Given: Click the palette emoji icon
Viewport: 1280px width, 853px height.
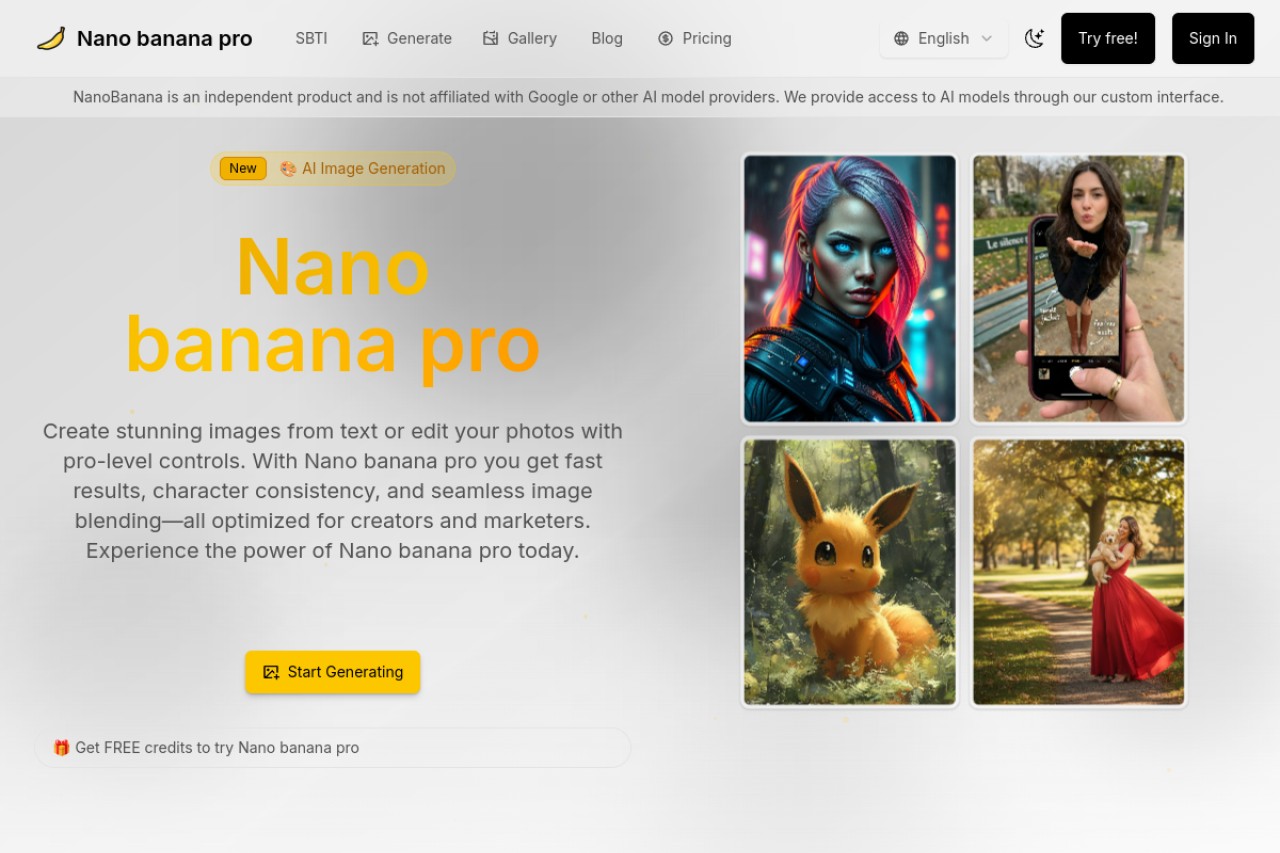Looking at the screenshot, I should (x=288, y=168).
